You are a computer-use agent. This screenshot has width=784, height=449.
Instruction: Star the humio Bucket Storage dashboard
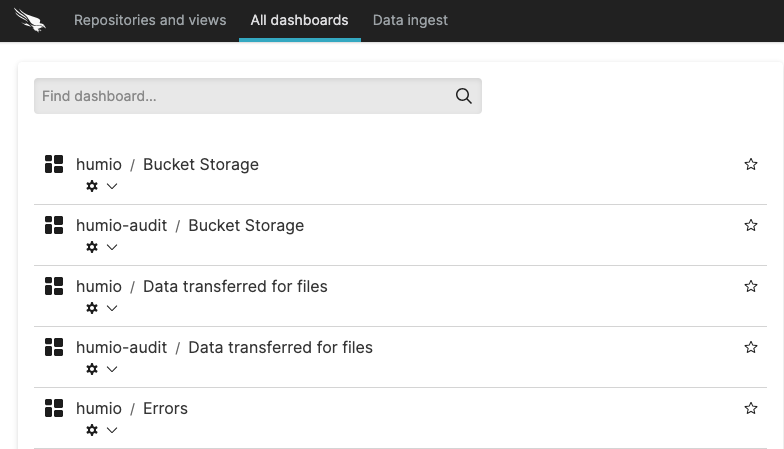[751, 164]
